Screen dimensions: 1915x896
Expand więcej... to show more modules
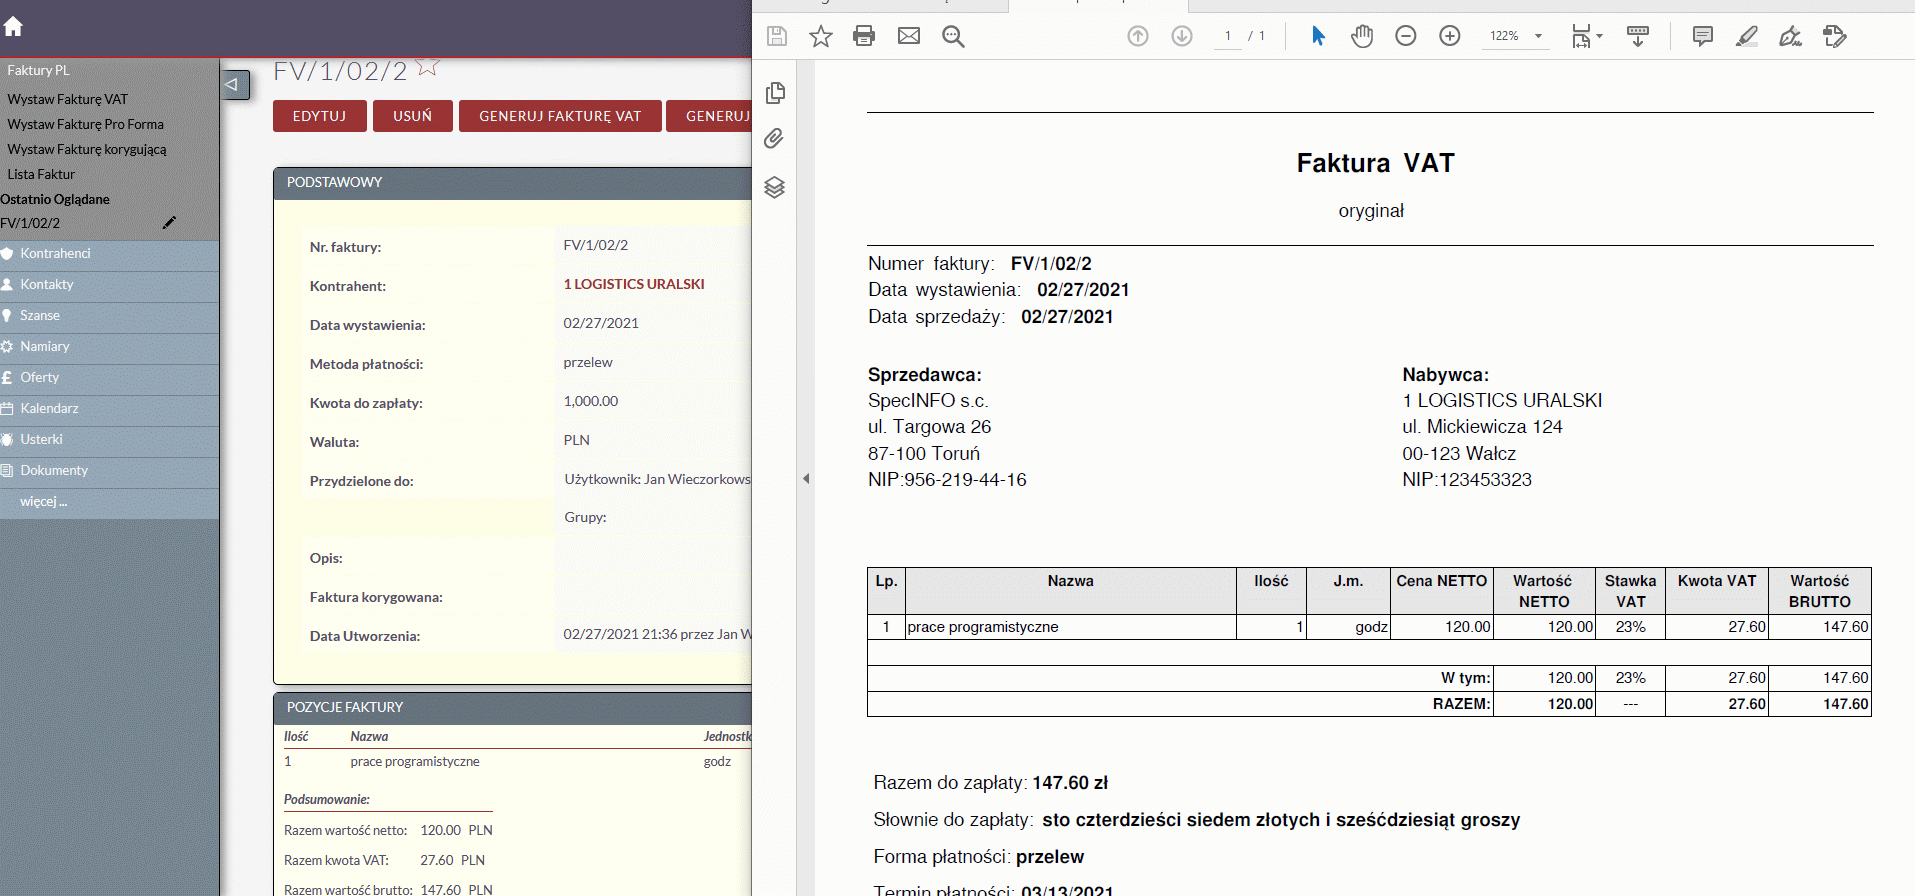(44, 502)
